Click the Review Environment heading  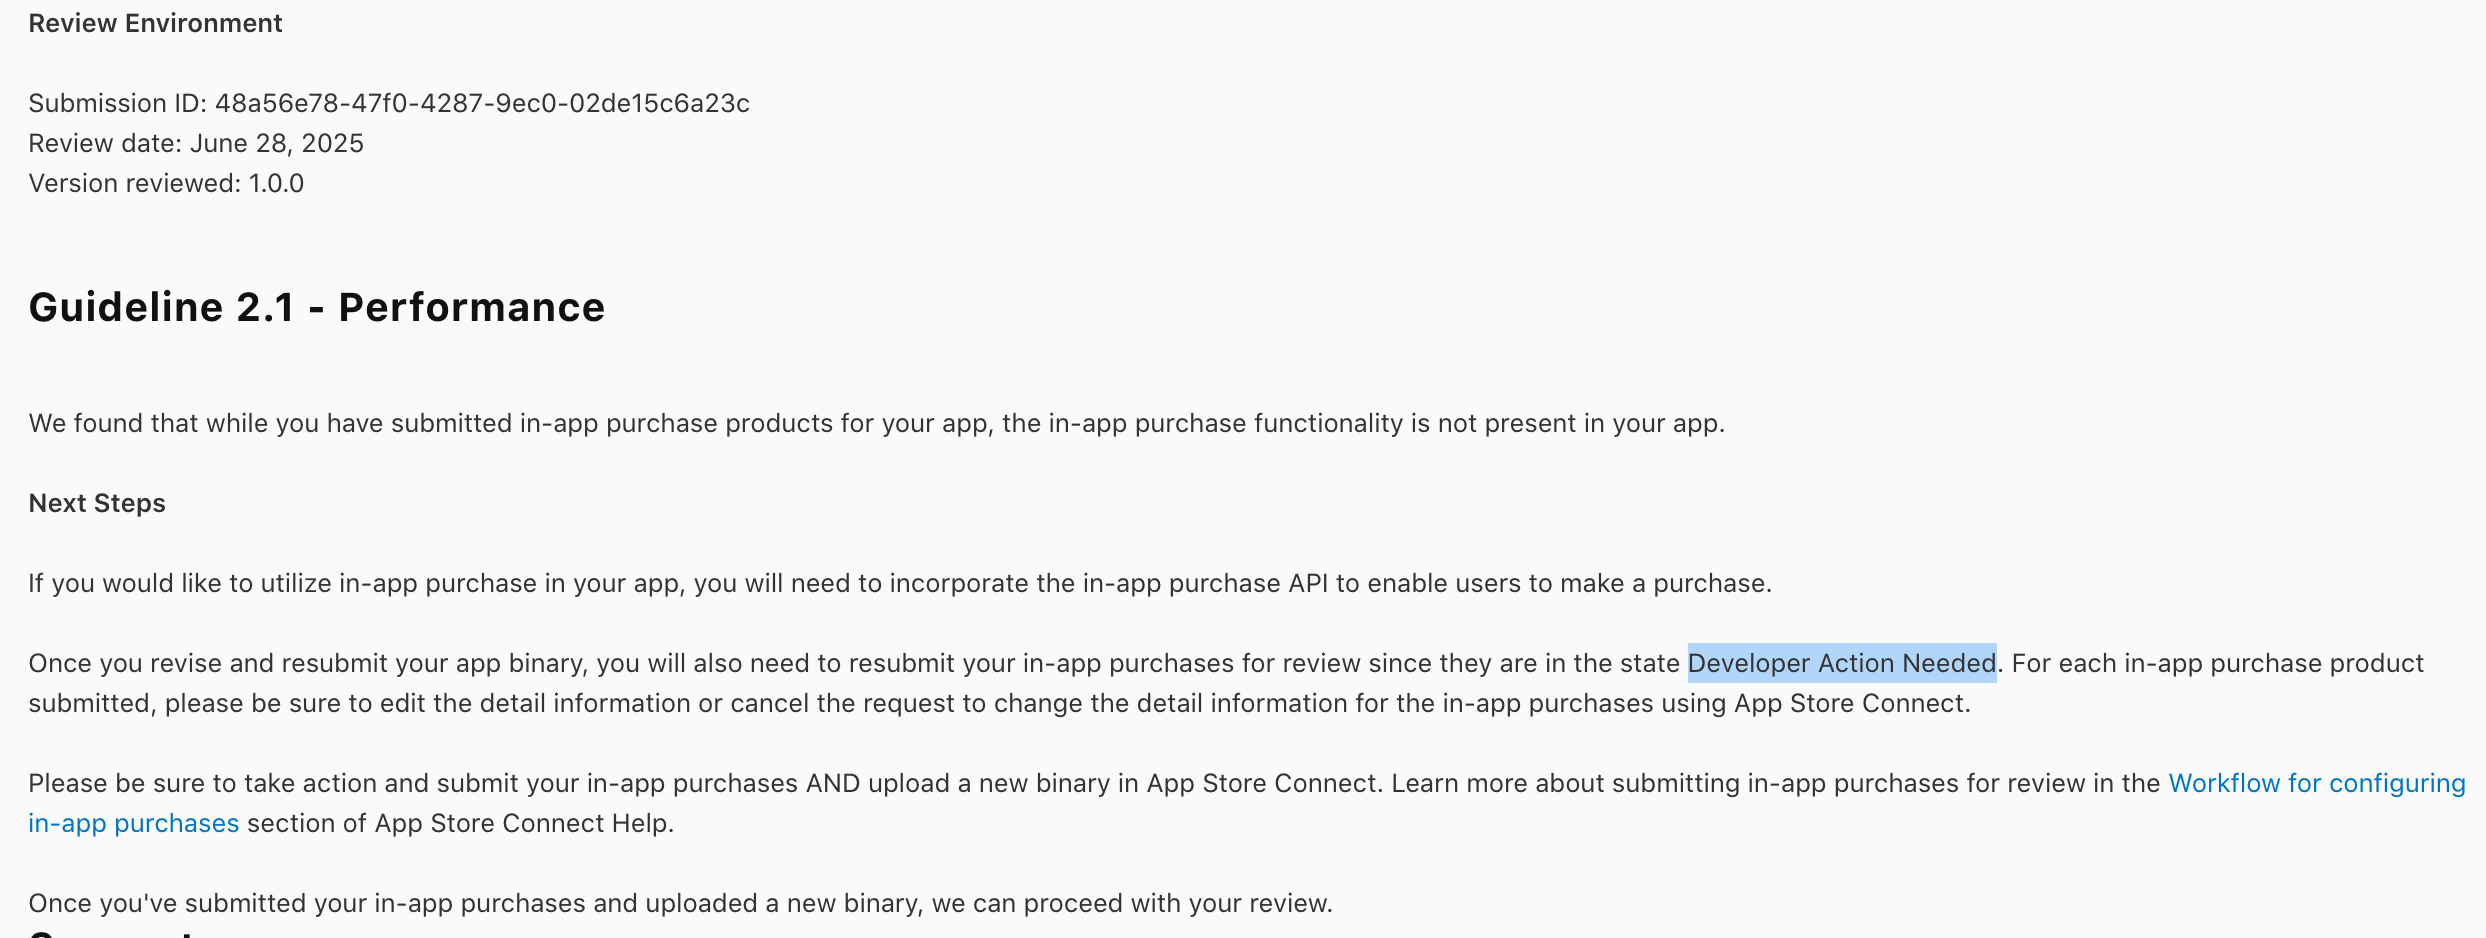[x=155, y=23]
